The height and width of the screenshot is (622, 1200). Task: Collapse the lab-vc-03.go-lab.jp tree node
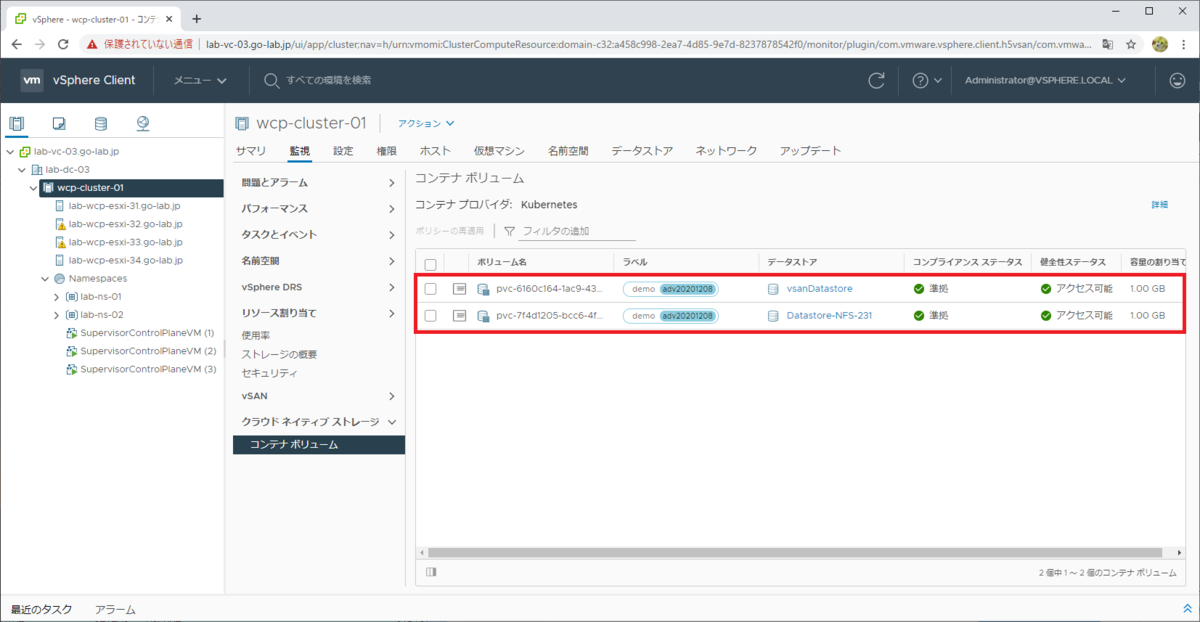click(10, 152)
